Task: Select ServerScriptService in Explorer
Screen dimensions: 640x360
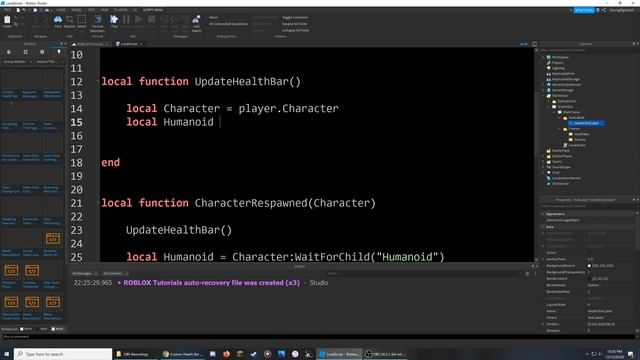Action: [566, 85]
